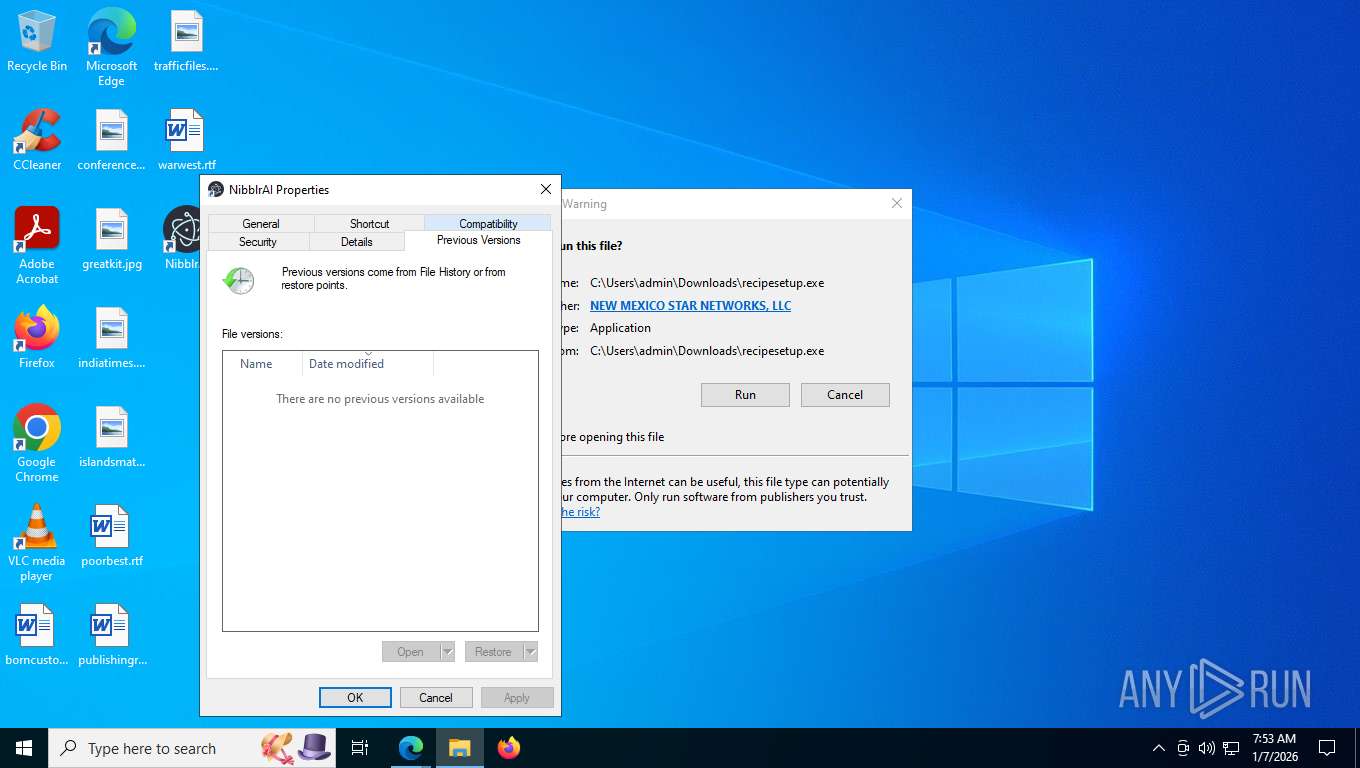Expand the Restore button dropdown arrow
Screen dimensions: 1360x768
point(530,652)
